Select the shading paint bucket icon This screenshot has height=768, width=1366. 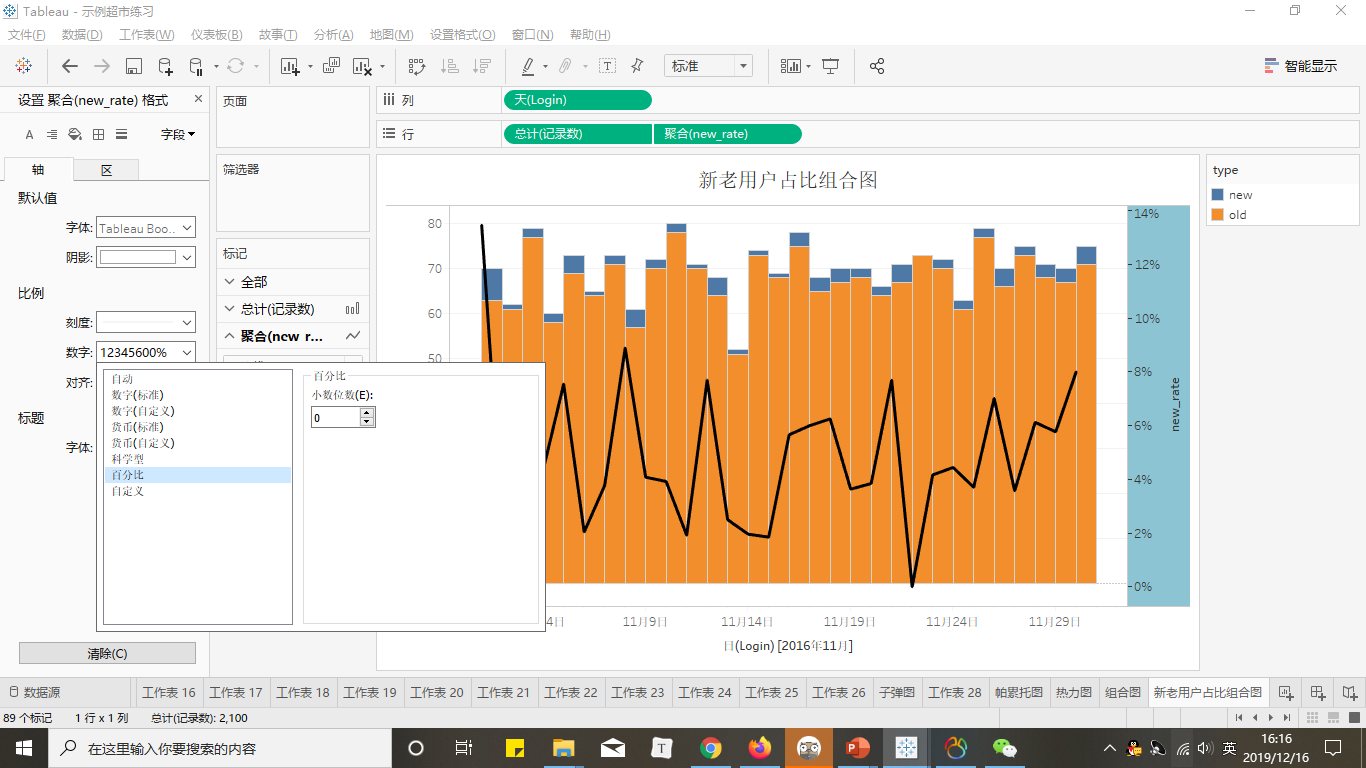coord(75,134)
